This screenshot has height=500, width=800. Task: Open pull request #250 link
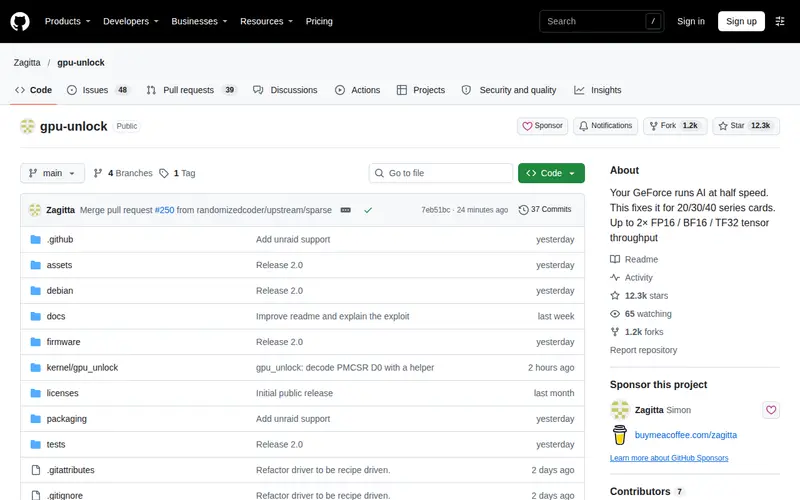164,210
